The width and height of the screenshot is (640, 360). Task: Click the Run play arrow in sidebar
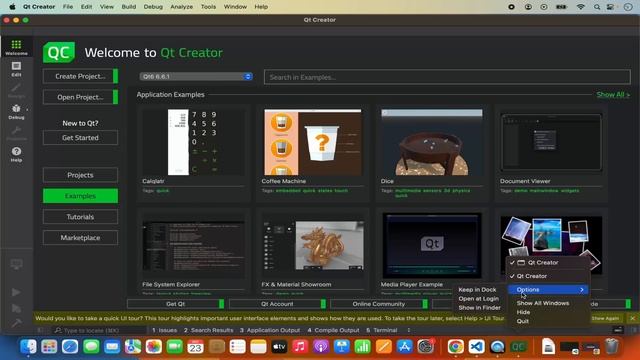pos(16,292)
